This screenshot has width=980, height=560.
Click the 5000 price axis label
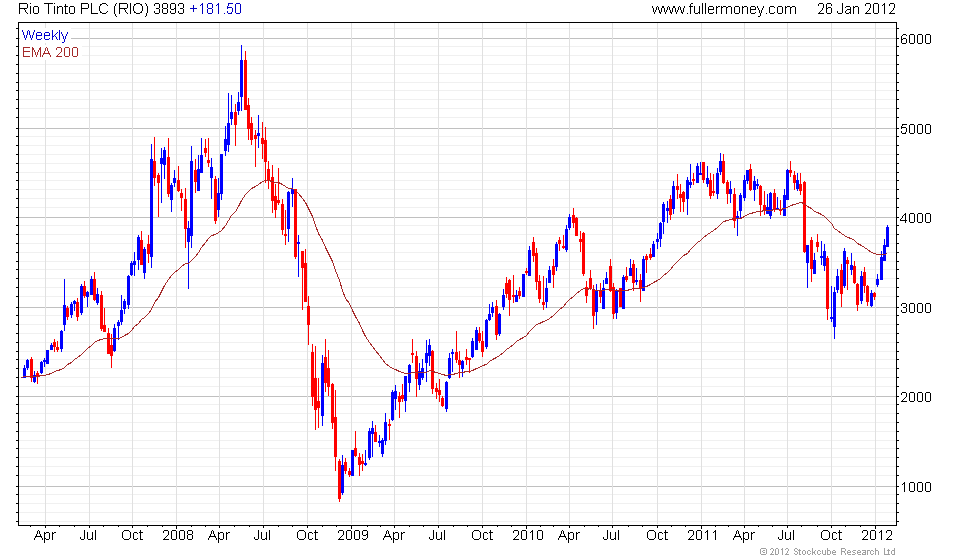pos(916,129)
